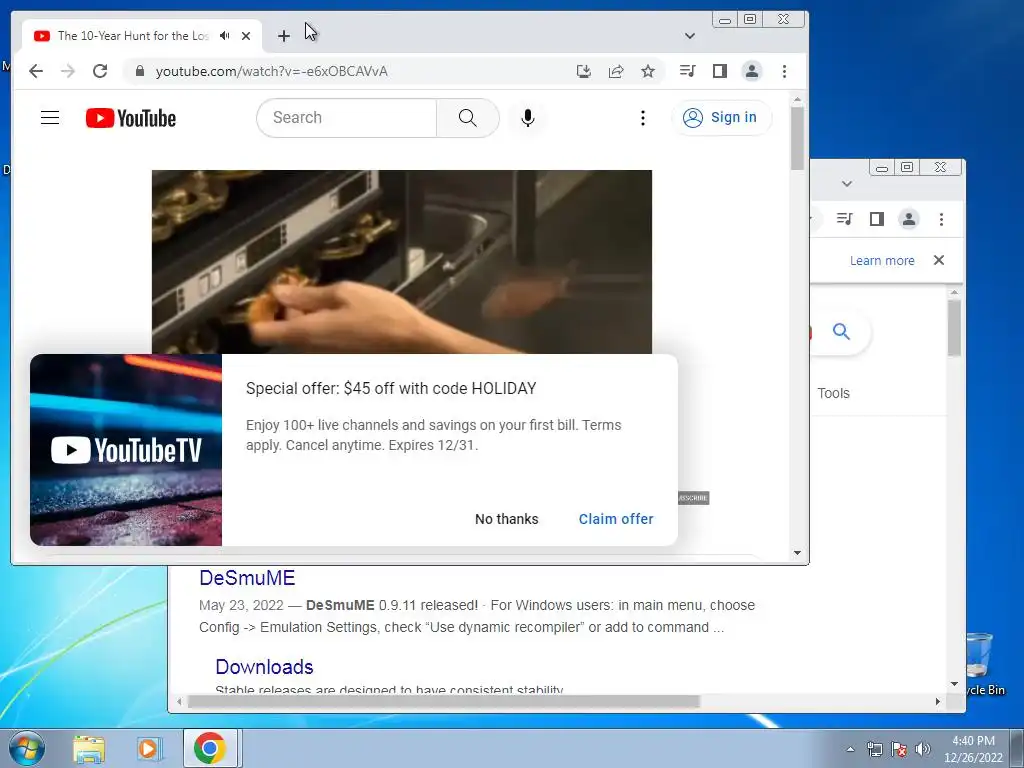This screenshot has width=1024, height=768.
Task: Toggle side panel in back Chrome window
Action: [876, 219]
